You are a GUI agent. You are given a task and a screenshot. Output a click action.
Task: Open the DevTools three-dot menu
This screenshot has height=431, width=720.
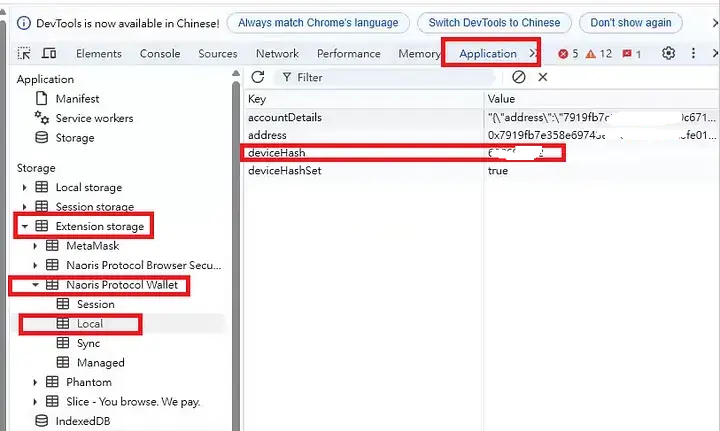[x=693, y=53]
